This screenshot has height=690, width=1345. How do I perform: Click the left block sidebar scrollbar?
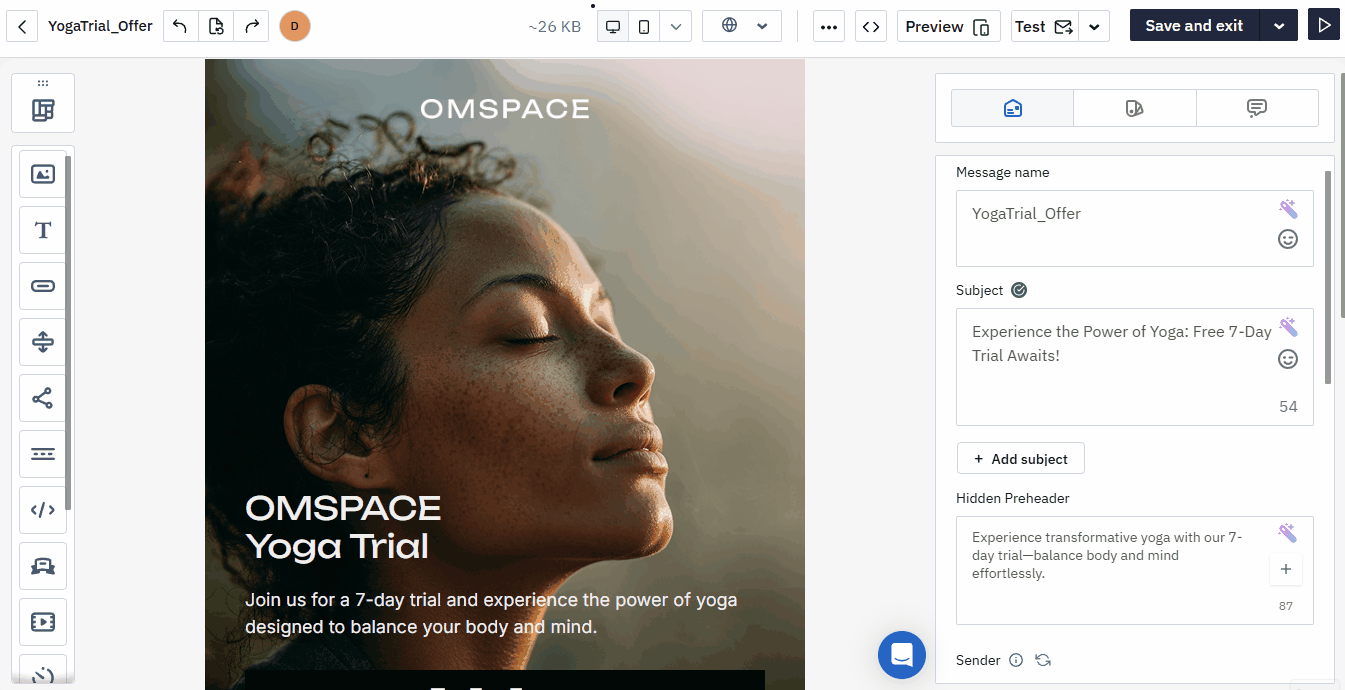coord(68,333)
